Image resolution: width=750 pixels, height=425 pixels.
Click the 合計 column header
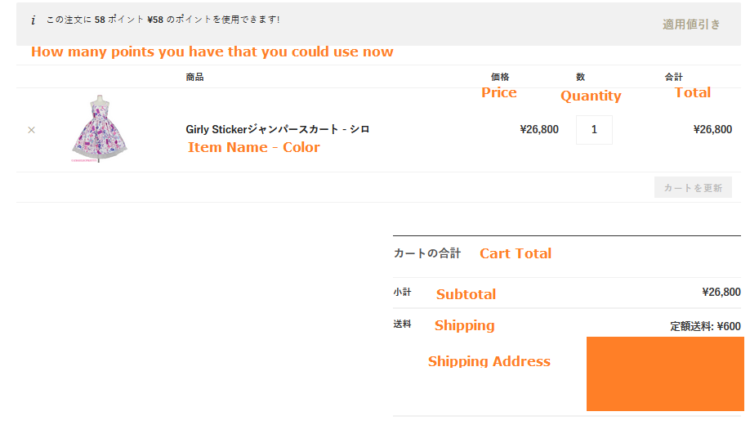pos(674,77)
